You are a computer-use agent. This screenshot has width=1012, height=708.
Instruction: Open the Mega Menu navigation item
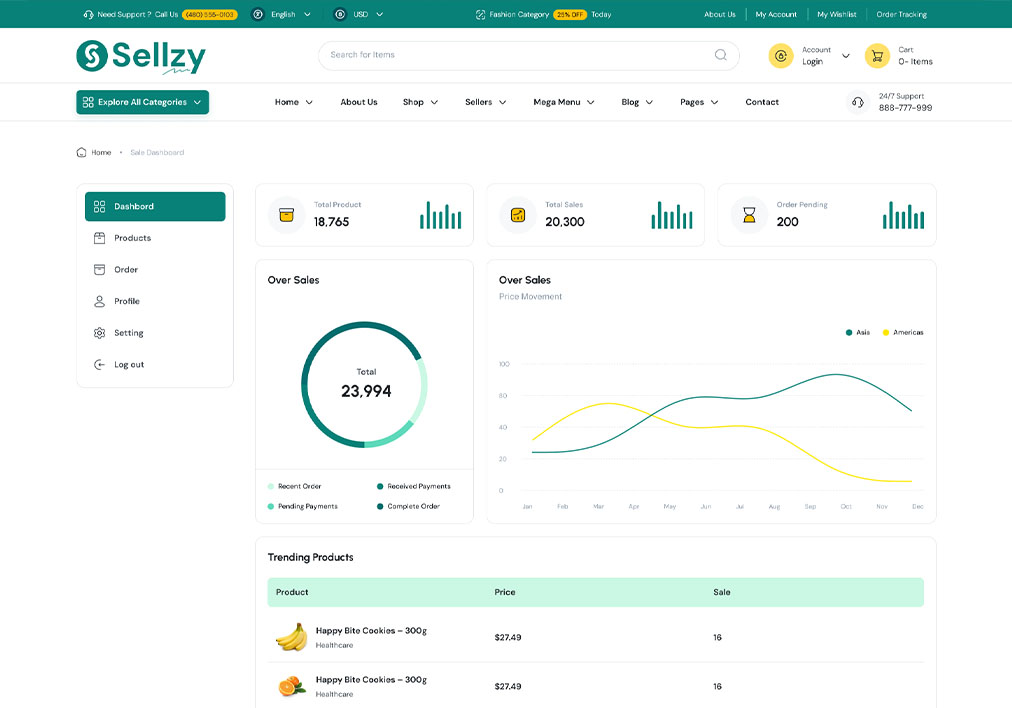[563, 102]
